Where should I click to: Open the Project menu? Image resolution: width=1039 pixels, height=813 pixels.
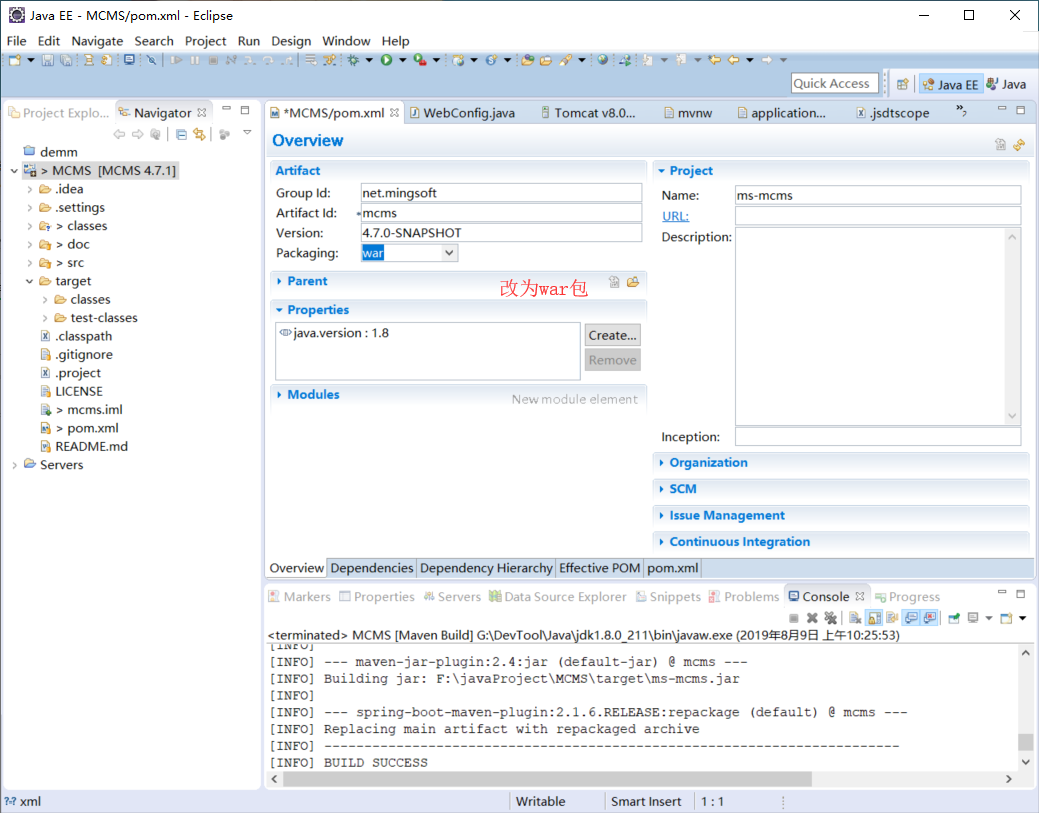coord(205,41)
